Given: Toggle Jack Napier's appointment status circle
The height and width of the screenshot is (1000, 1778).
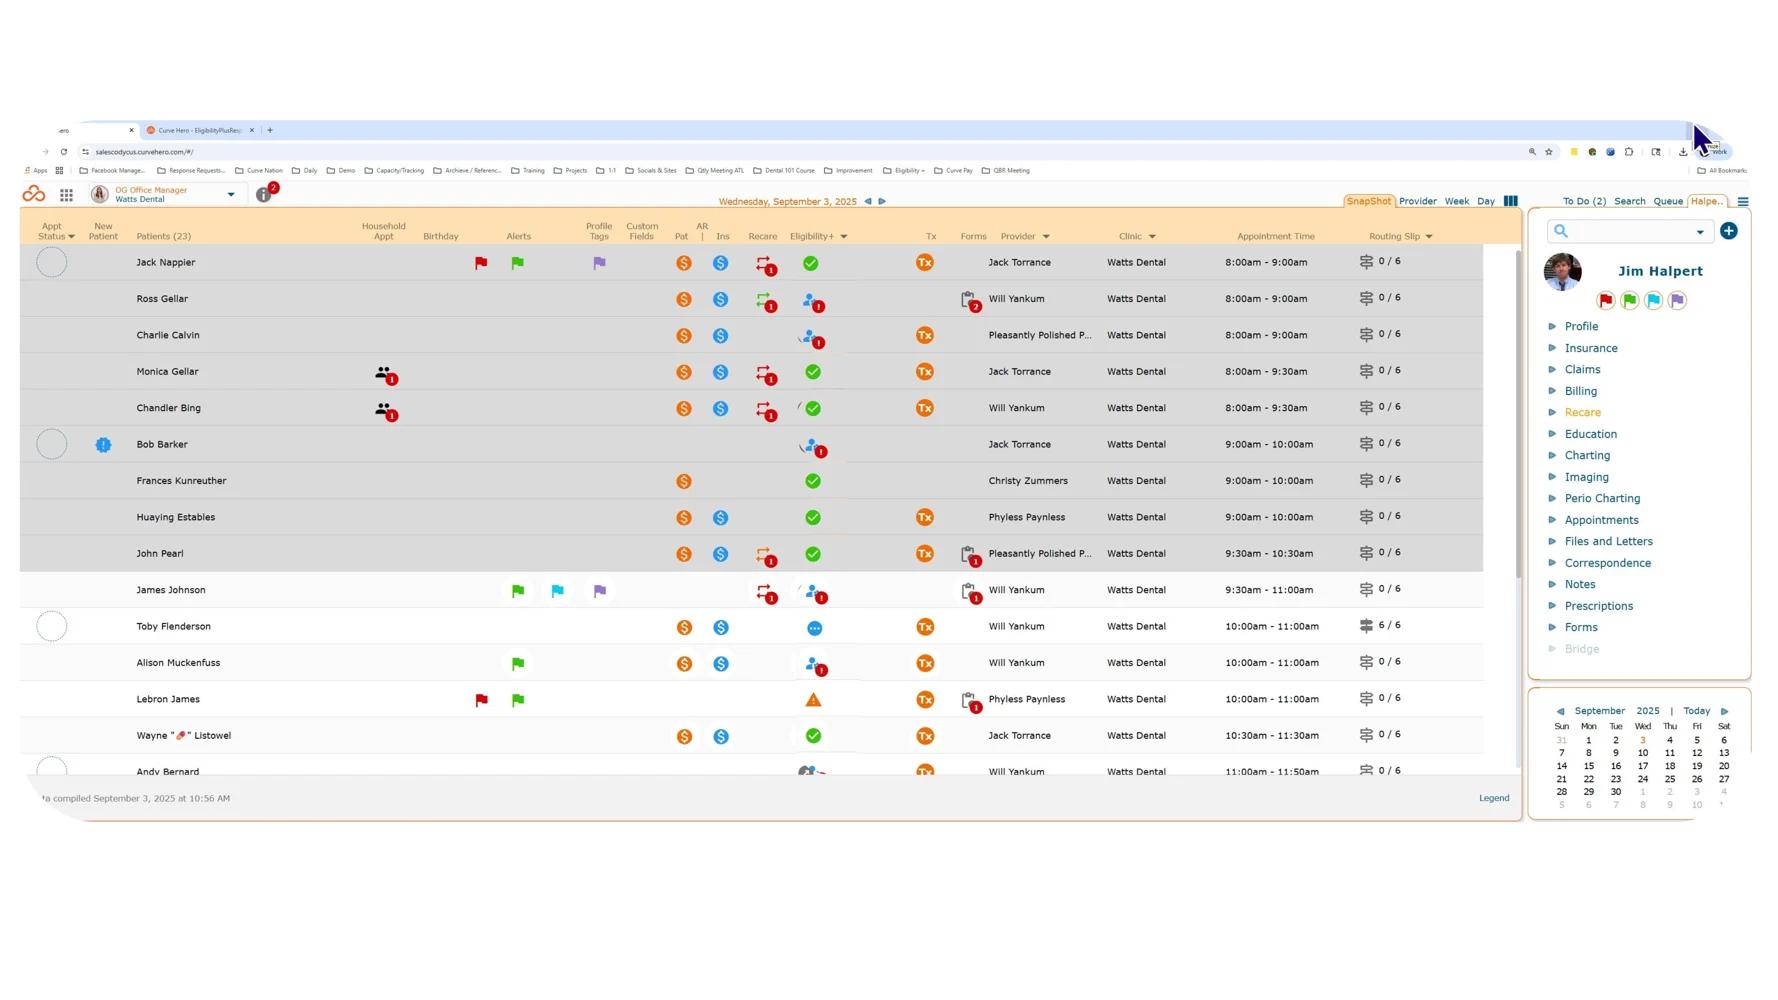Looking at the screenshot, I should [52, 262].
